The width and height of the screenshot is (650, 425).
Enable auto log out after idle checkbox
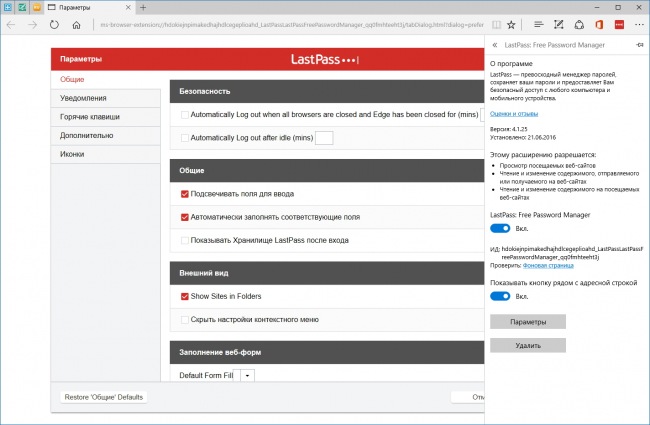click(185, 138)
